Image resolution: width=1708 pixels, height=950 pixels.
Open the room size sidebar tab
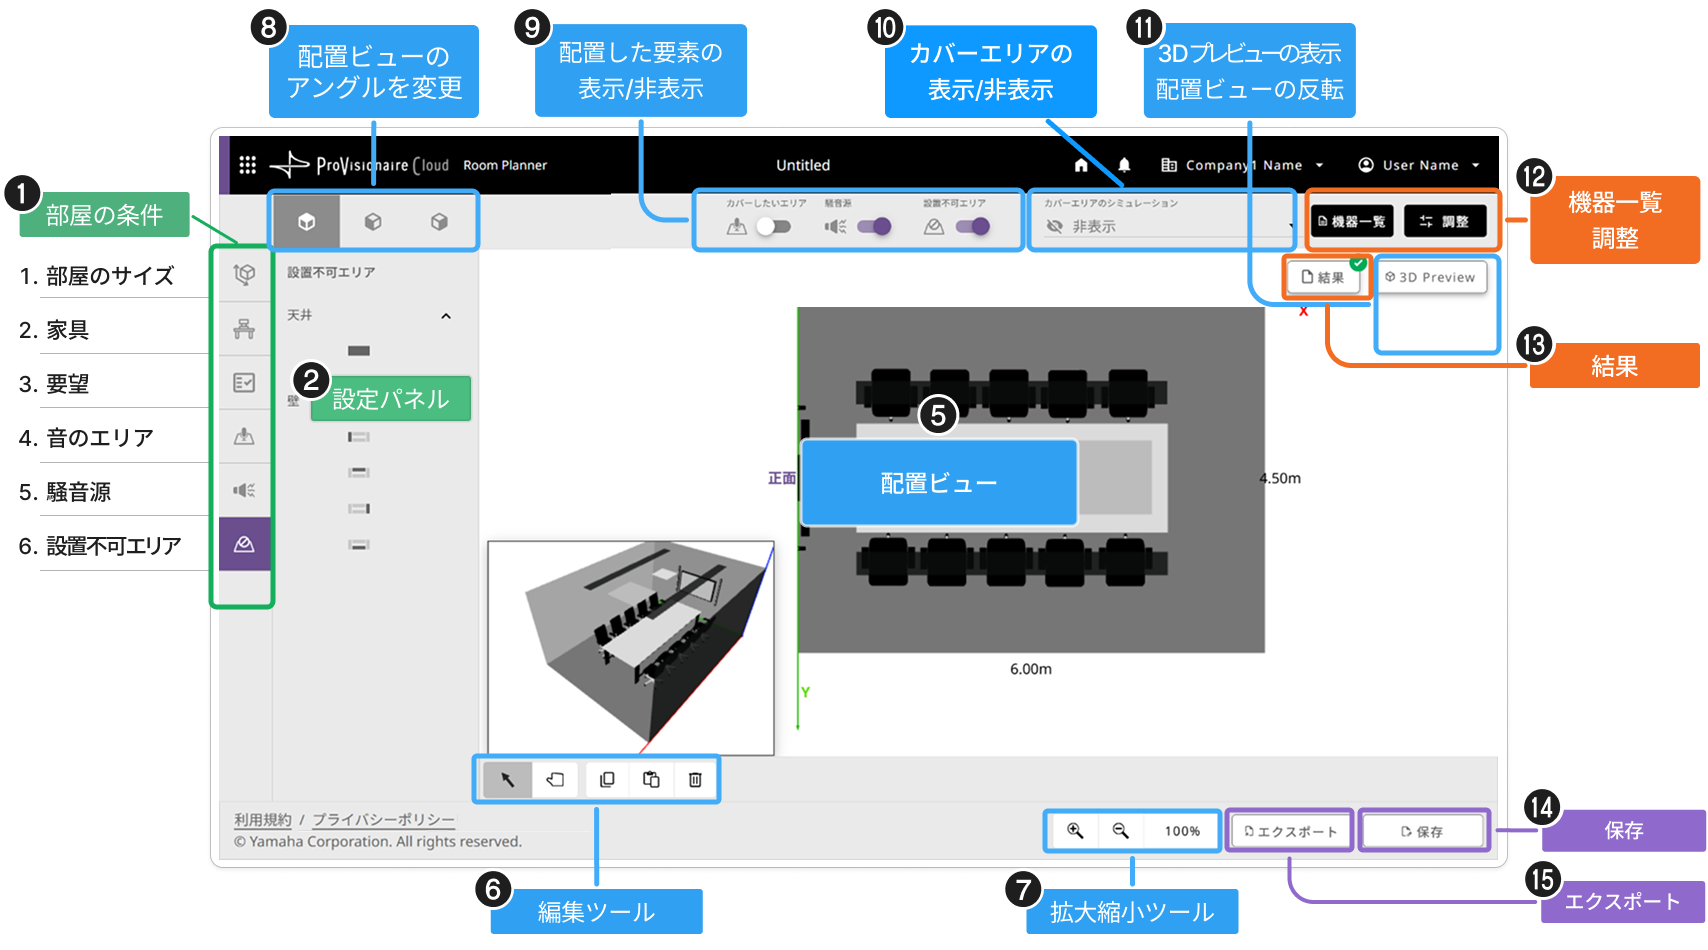click(244, 274)
